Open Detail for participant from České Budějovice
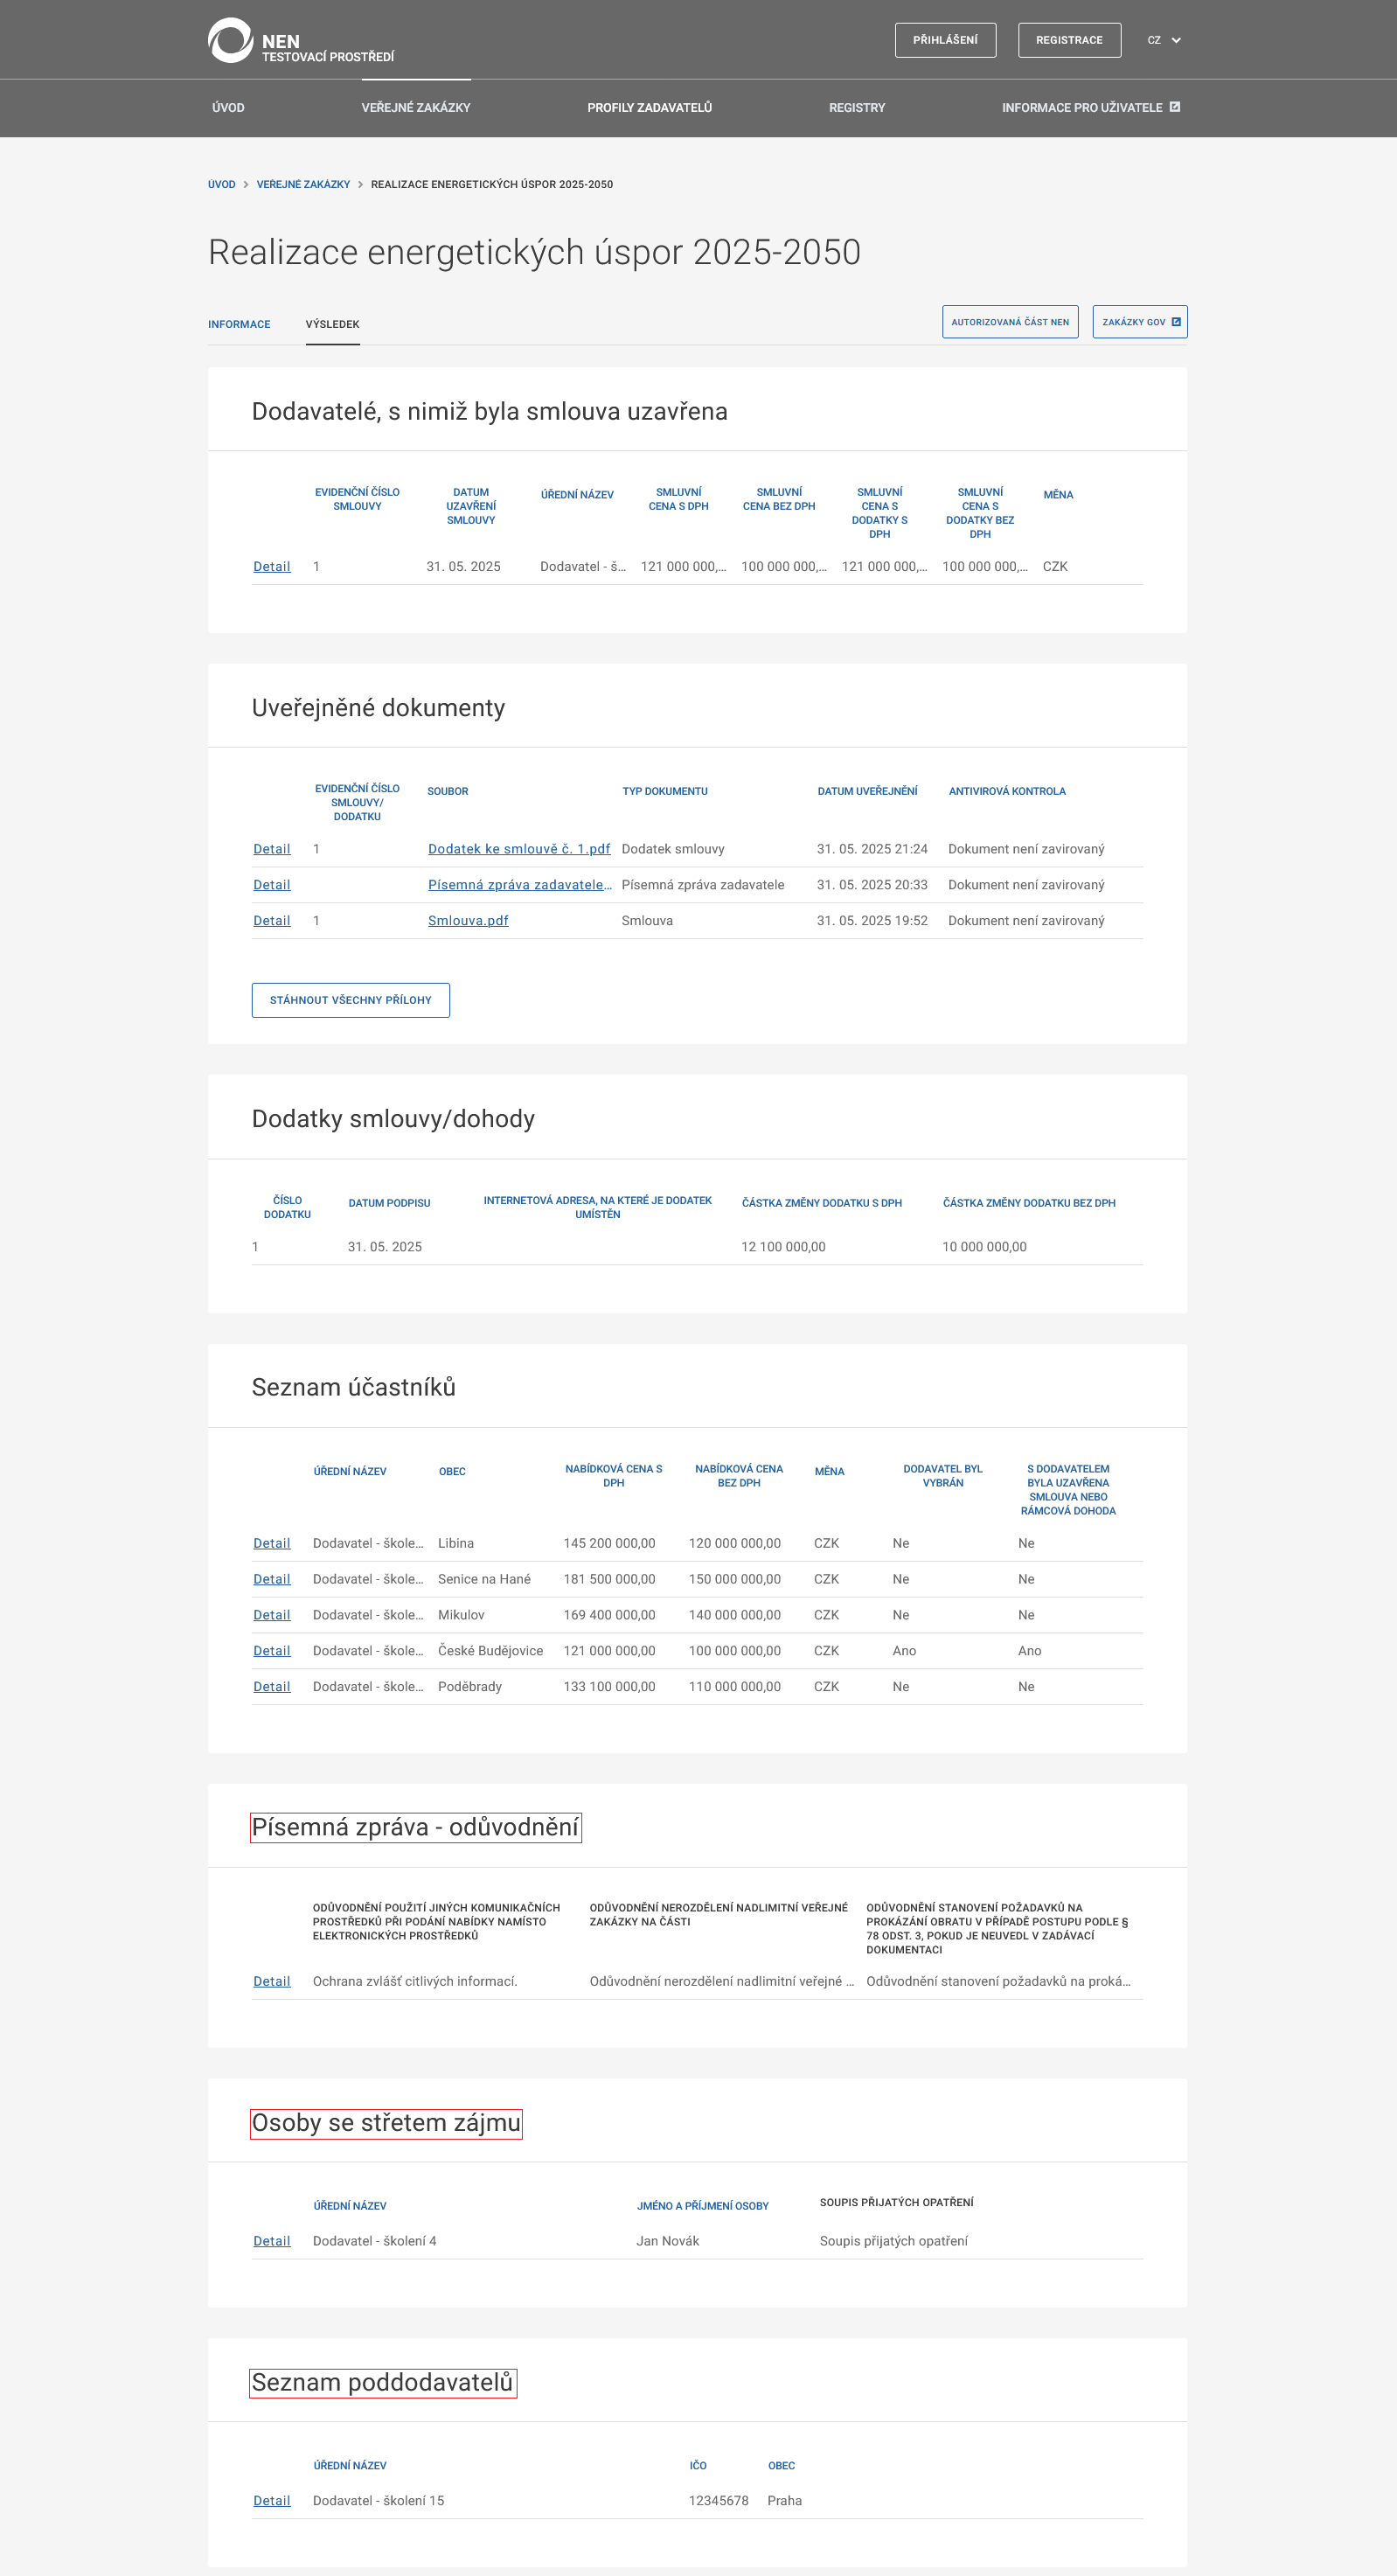 (271, 1651)
